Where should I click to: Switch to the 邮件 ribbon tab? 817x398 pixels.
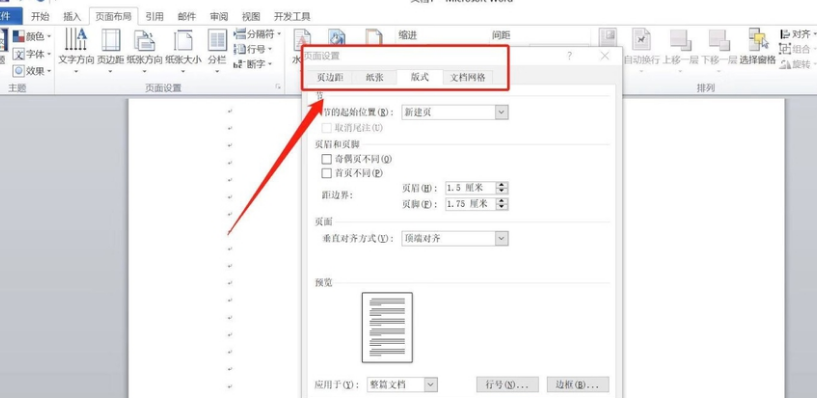tap(187, 16)
